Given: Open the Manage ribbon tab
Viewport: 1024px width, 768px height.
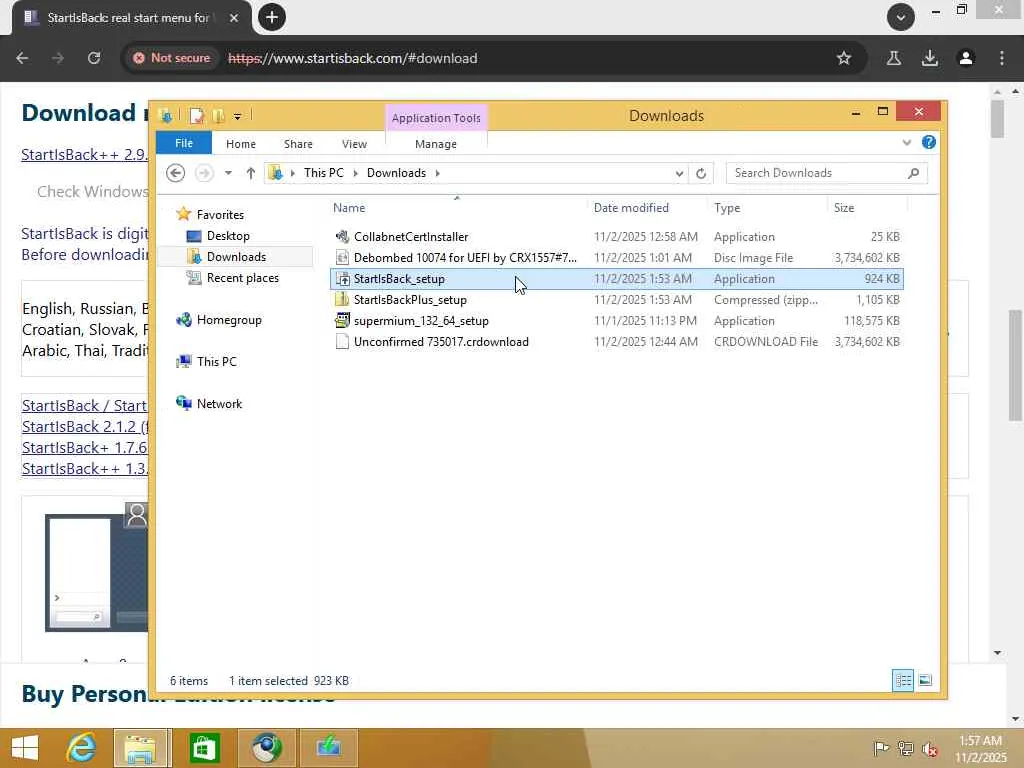Looking at the screenshot, I should click(436, 144).
